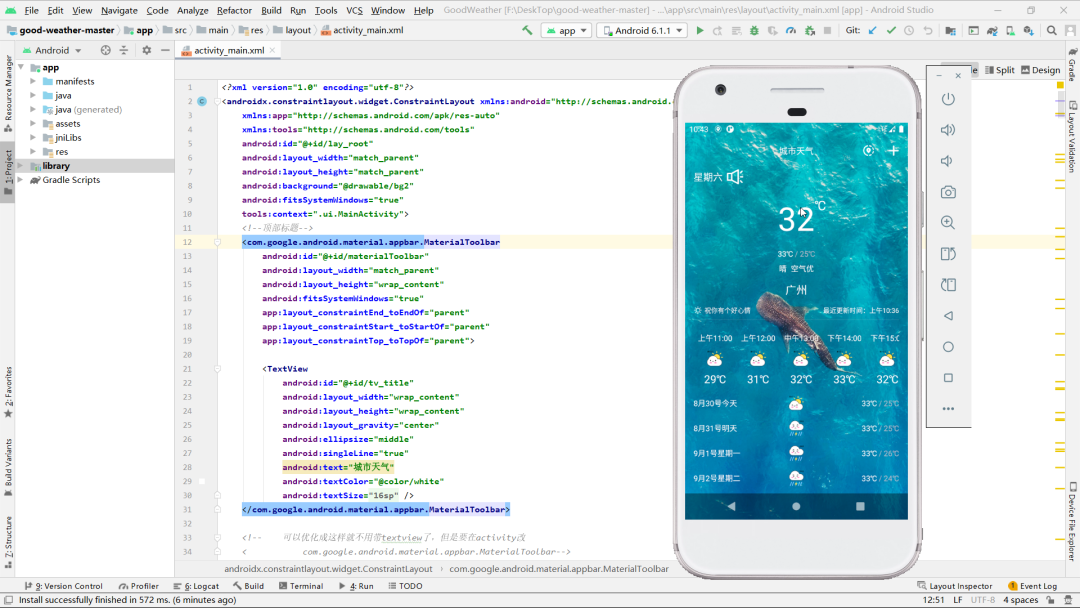1080x608 pixels.
Task: Select the activity_main.xml editor tab
Action: click(x=229, y=50)
